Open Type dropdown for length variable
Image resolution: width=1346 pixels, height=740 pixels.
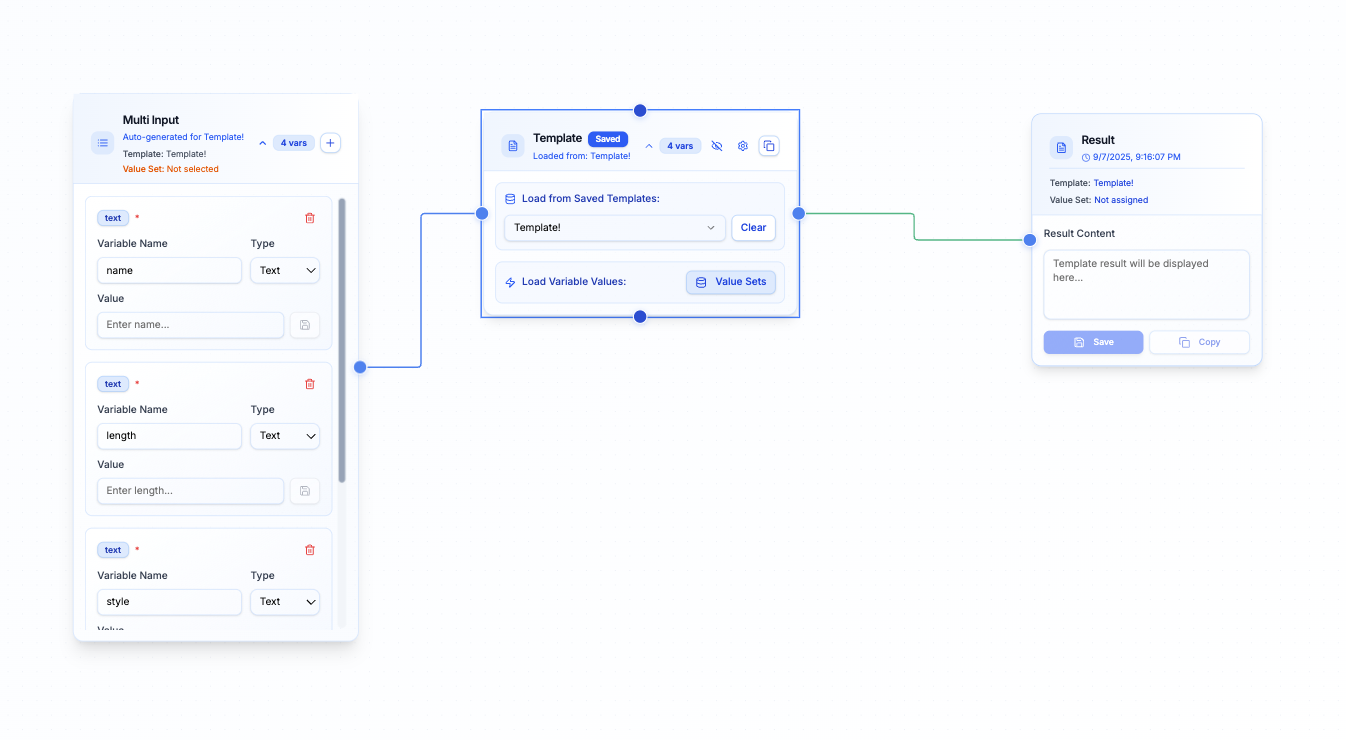(284, 436)
